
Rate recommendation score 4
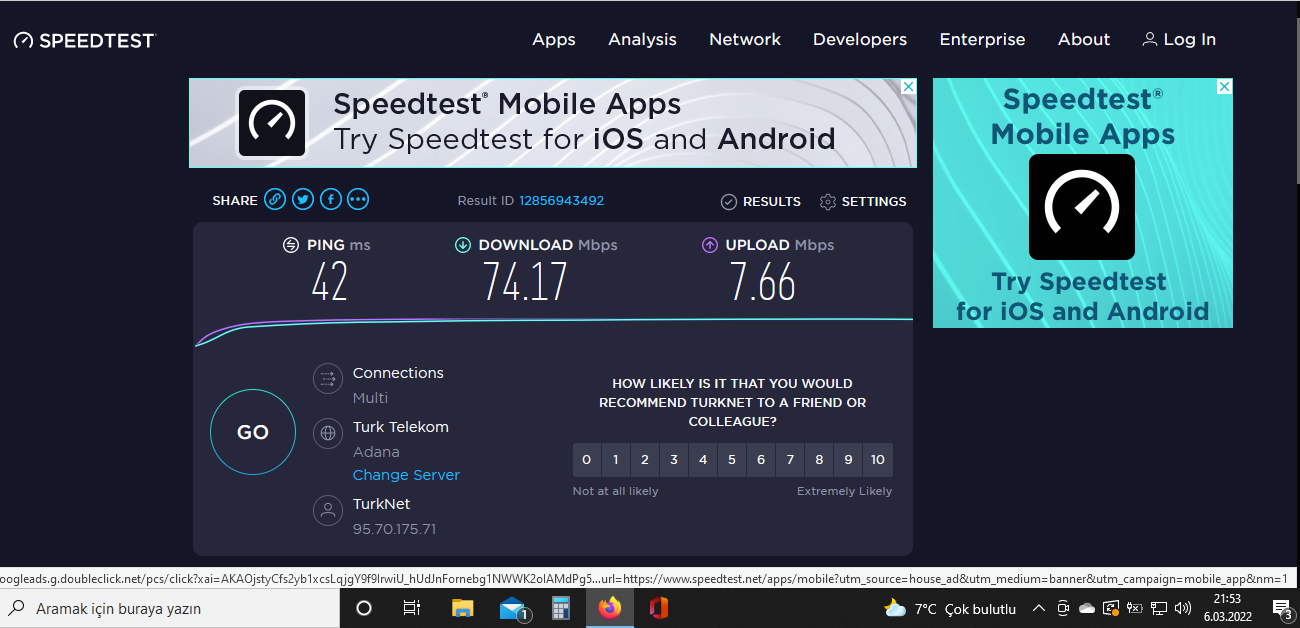point(703,460)
